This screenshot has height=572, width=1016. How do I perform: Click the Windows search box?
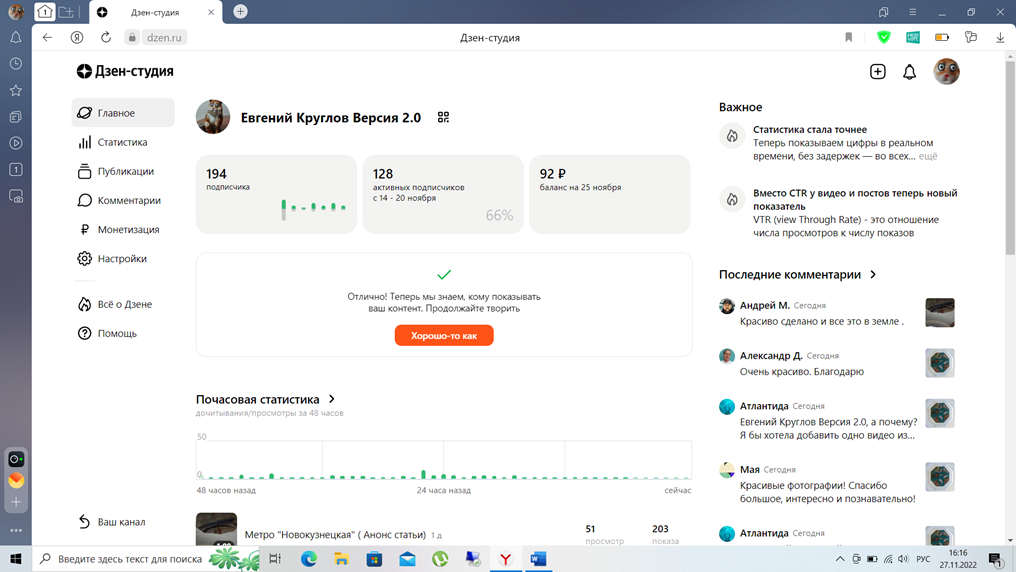point(146,558)
